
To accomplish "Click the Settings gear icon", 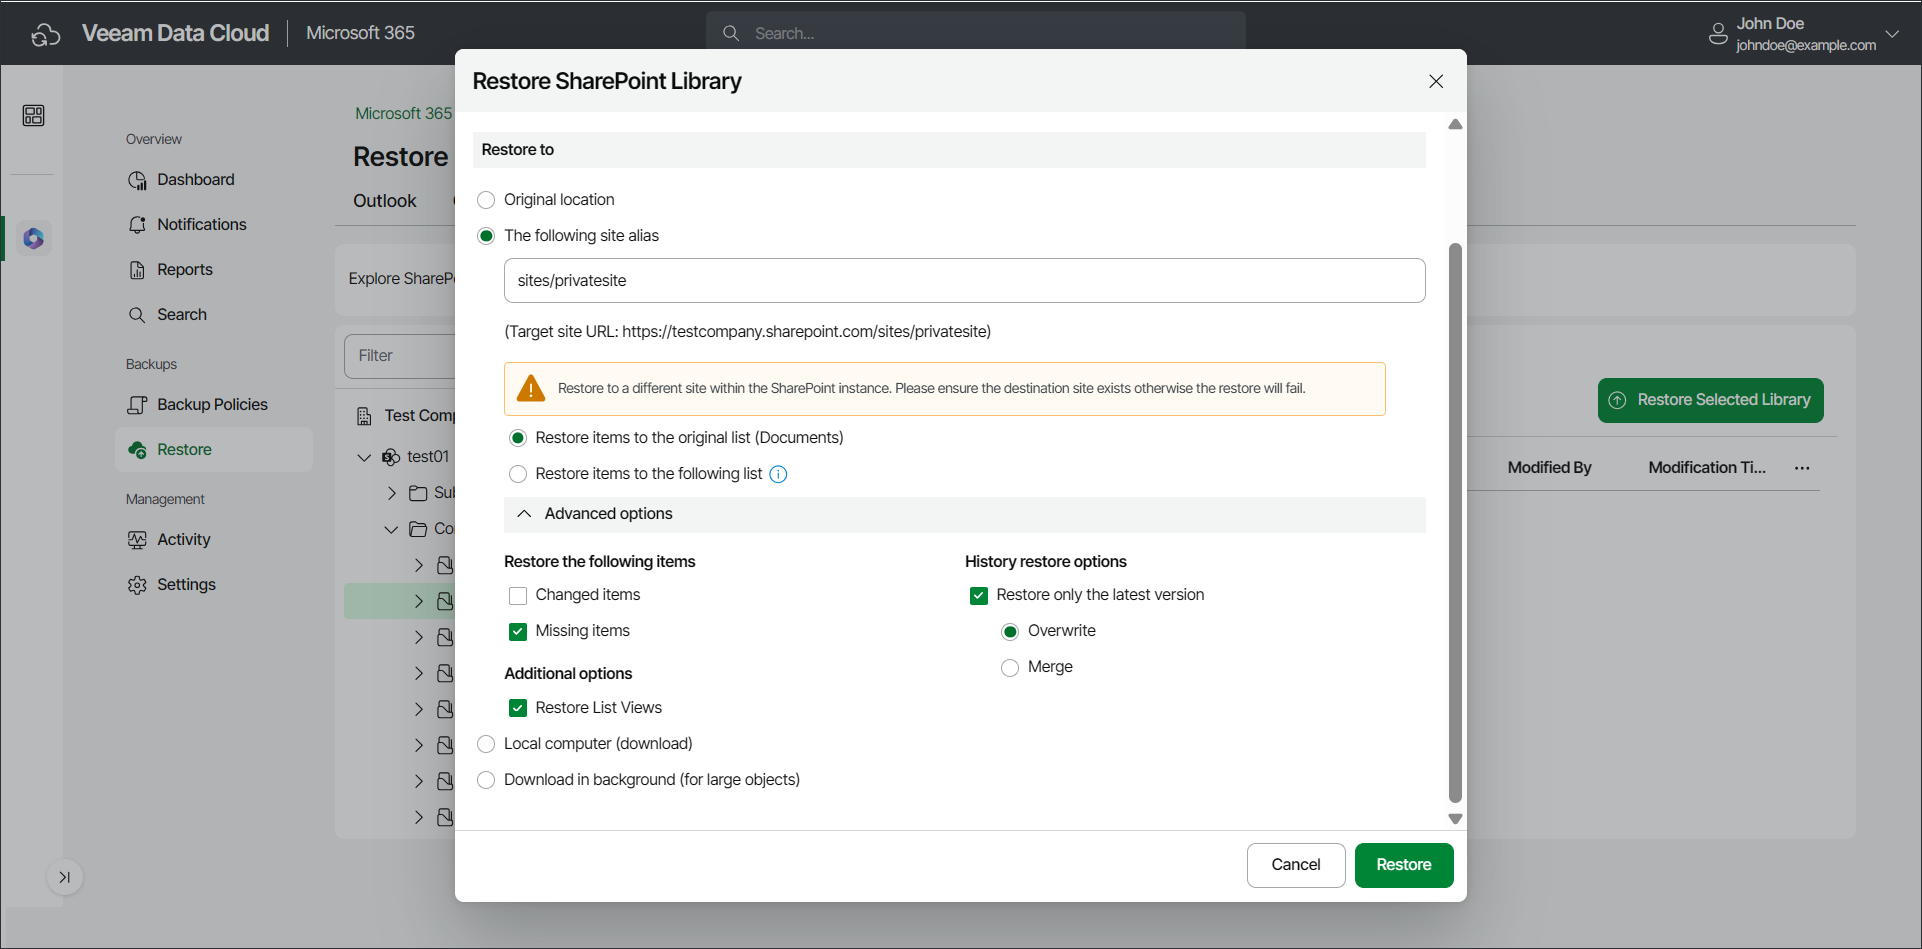I will pos(137,585).
